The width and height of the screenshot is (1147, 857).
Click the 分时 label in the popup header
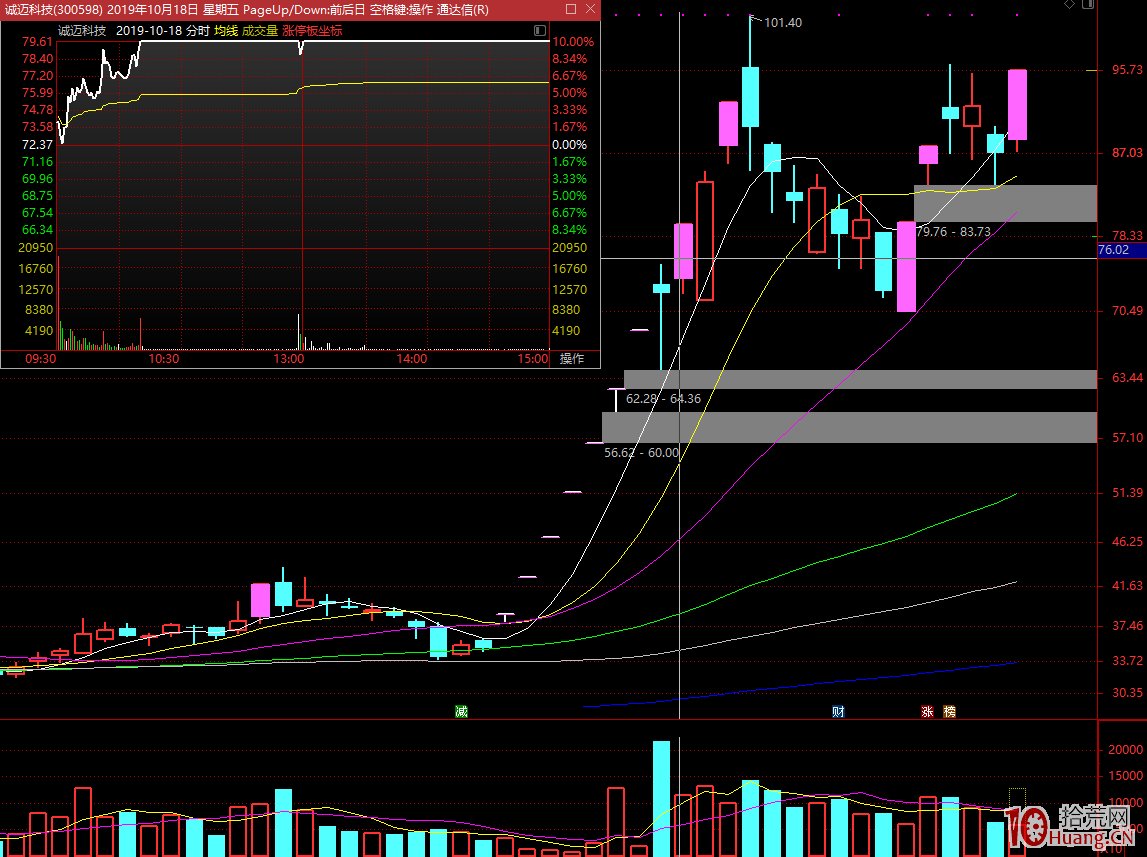(197, 31)
